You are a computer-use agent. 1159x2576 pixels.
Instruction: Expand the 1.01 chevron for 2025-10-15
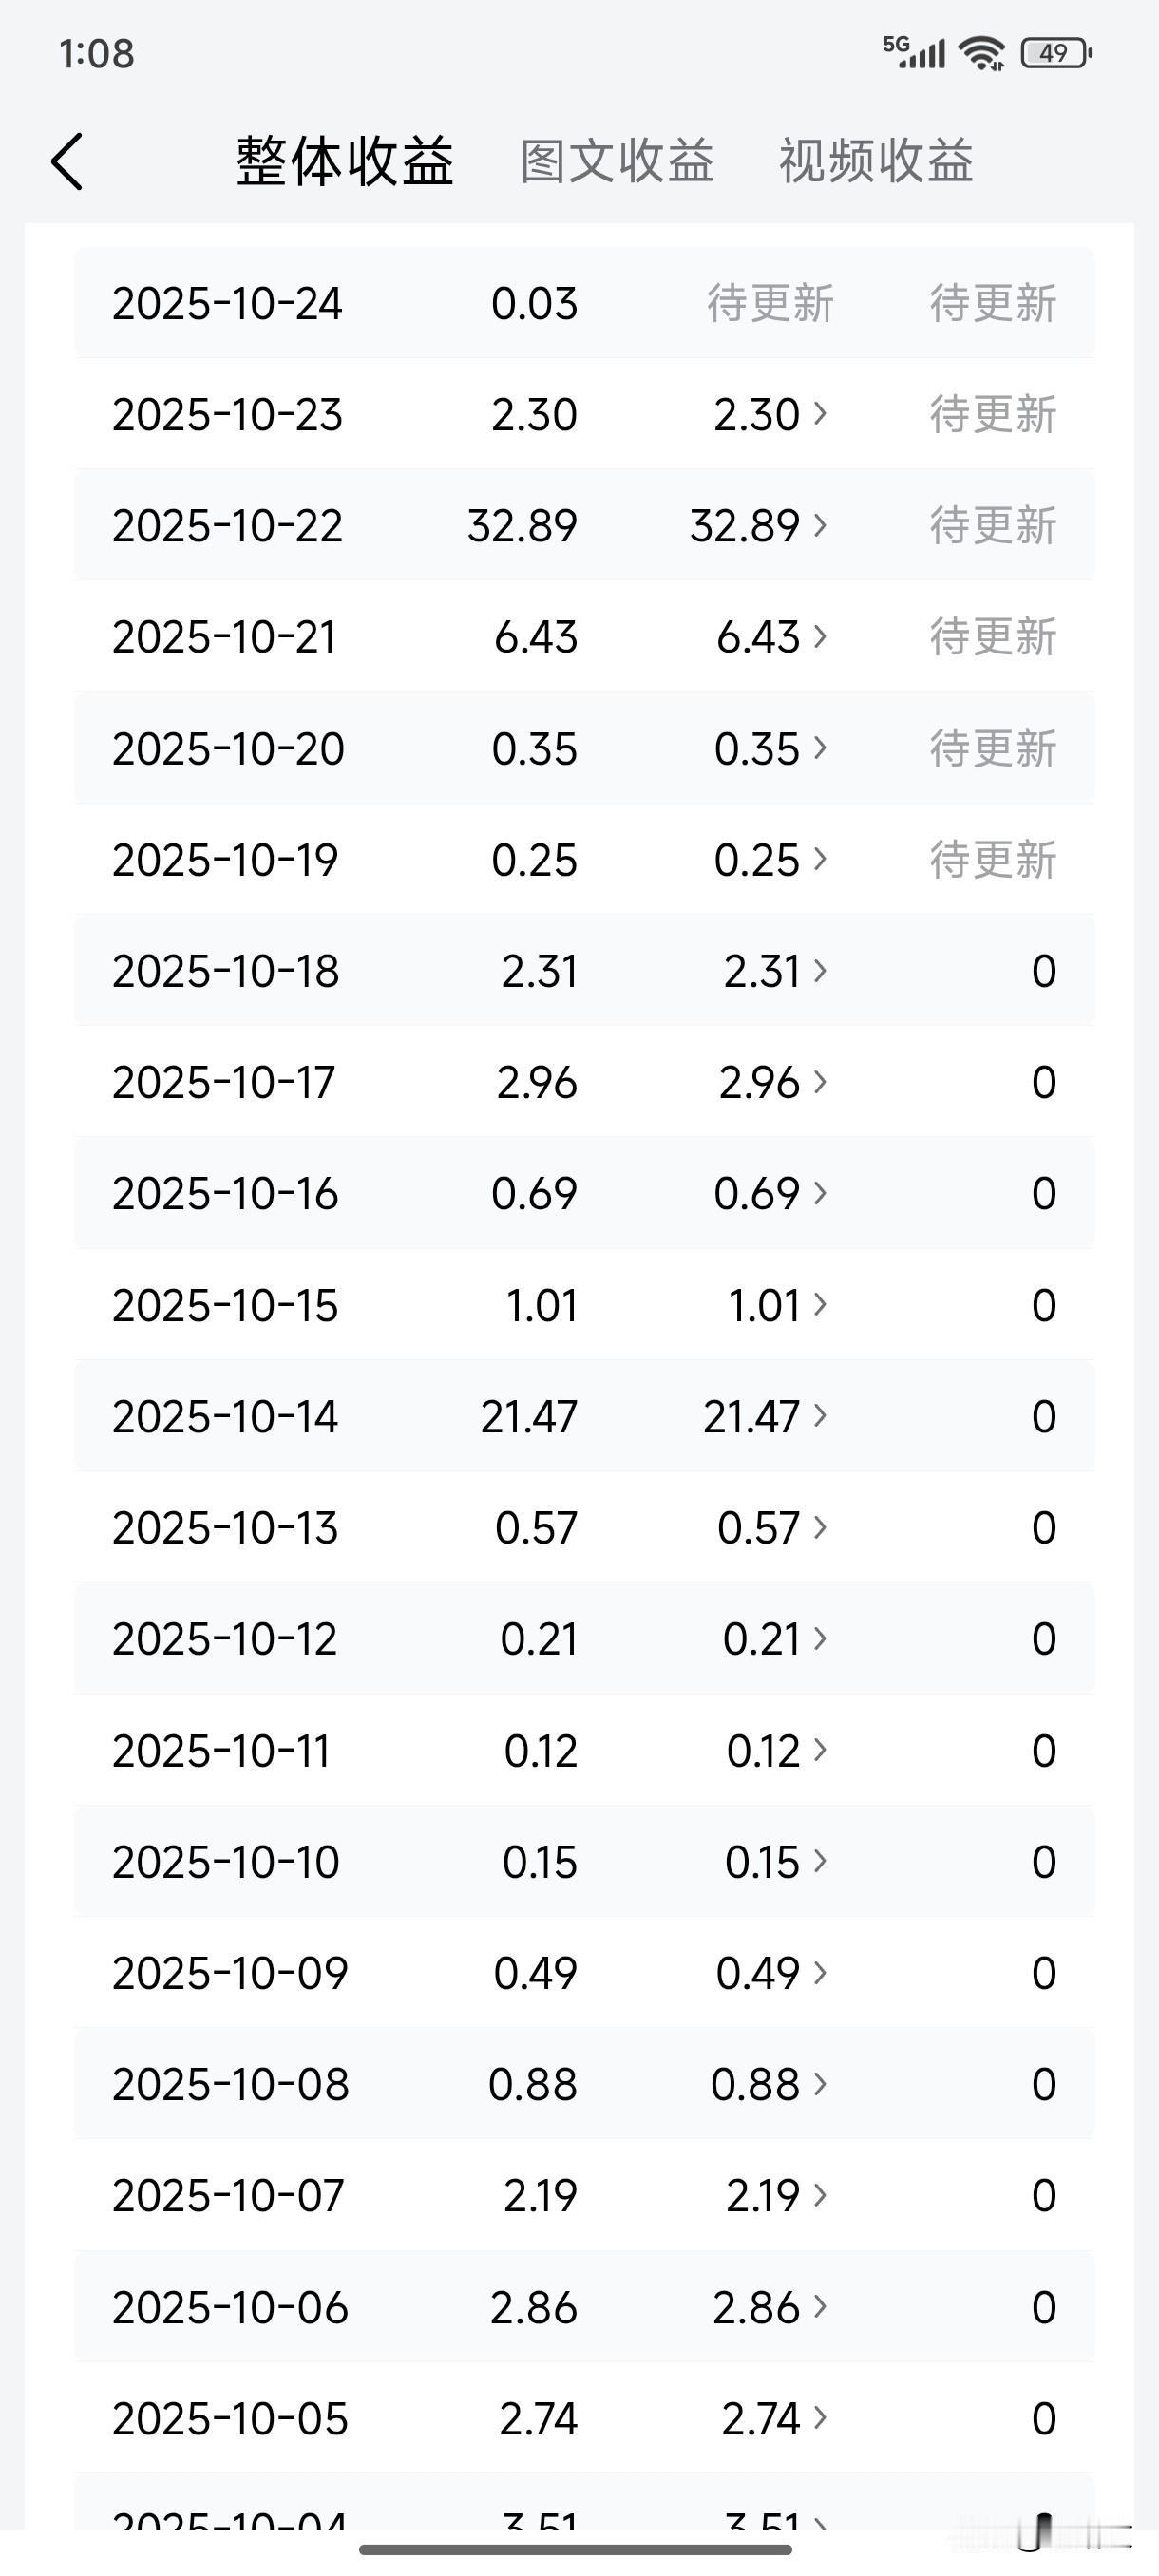[821, 1304]
